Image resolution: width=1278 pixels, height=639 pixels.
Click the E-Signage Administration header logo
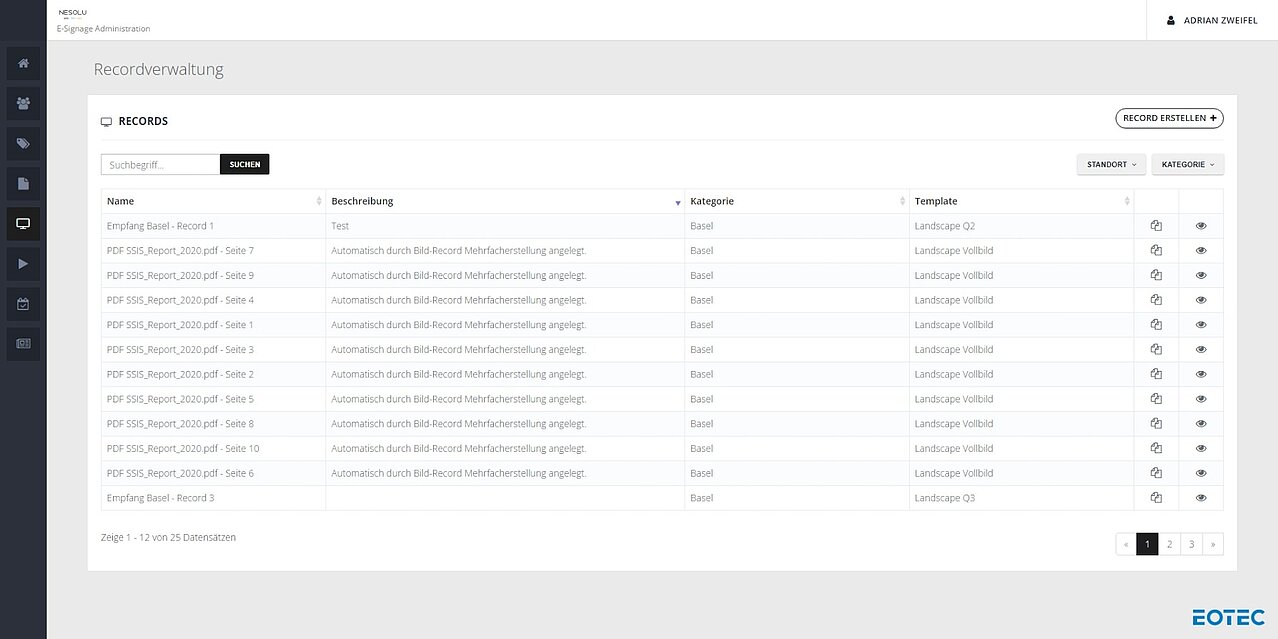tap(104, 20)
